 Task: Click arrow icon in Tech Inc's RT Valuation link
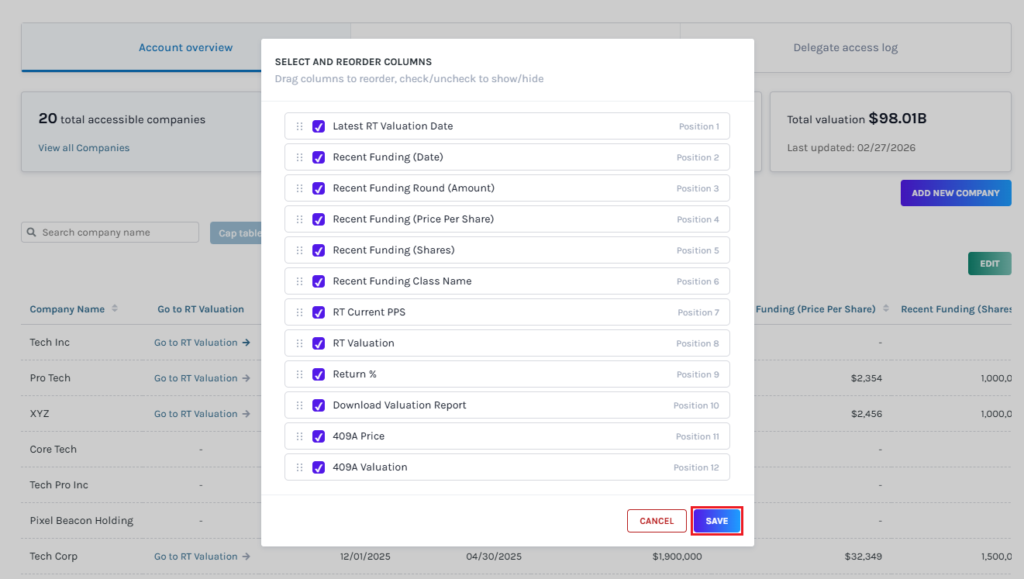click(x=246, y=343)
